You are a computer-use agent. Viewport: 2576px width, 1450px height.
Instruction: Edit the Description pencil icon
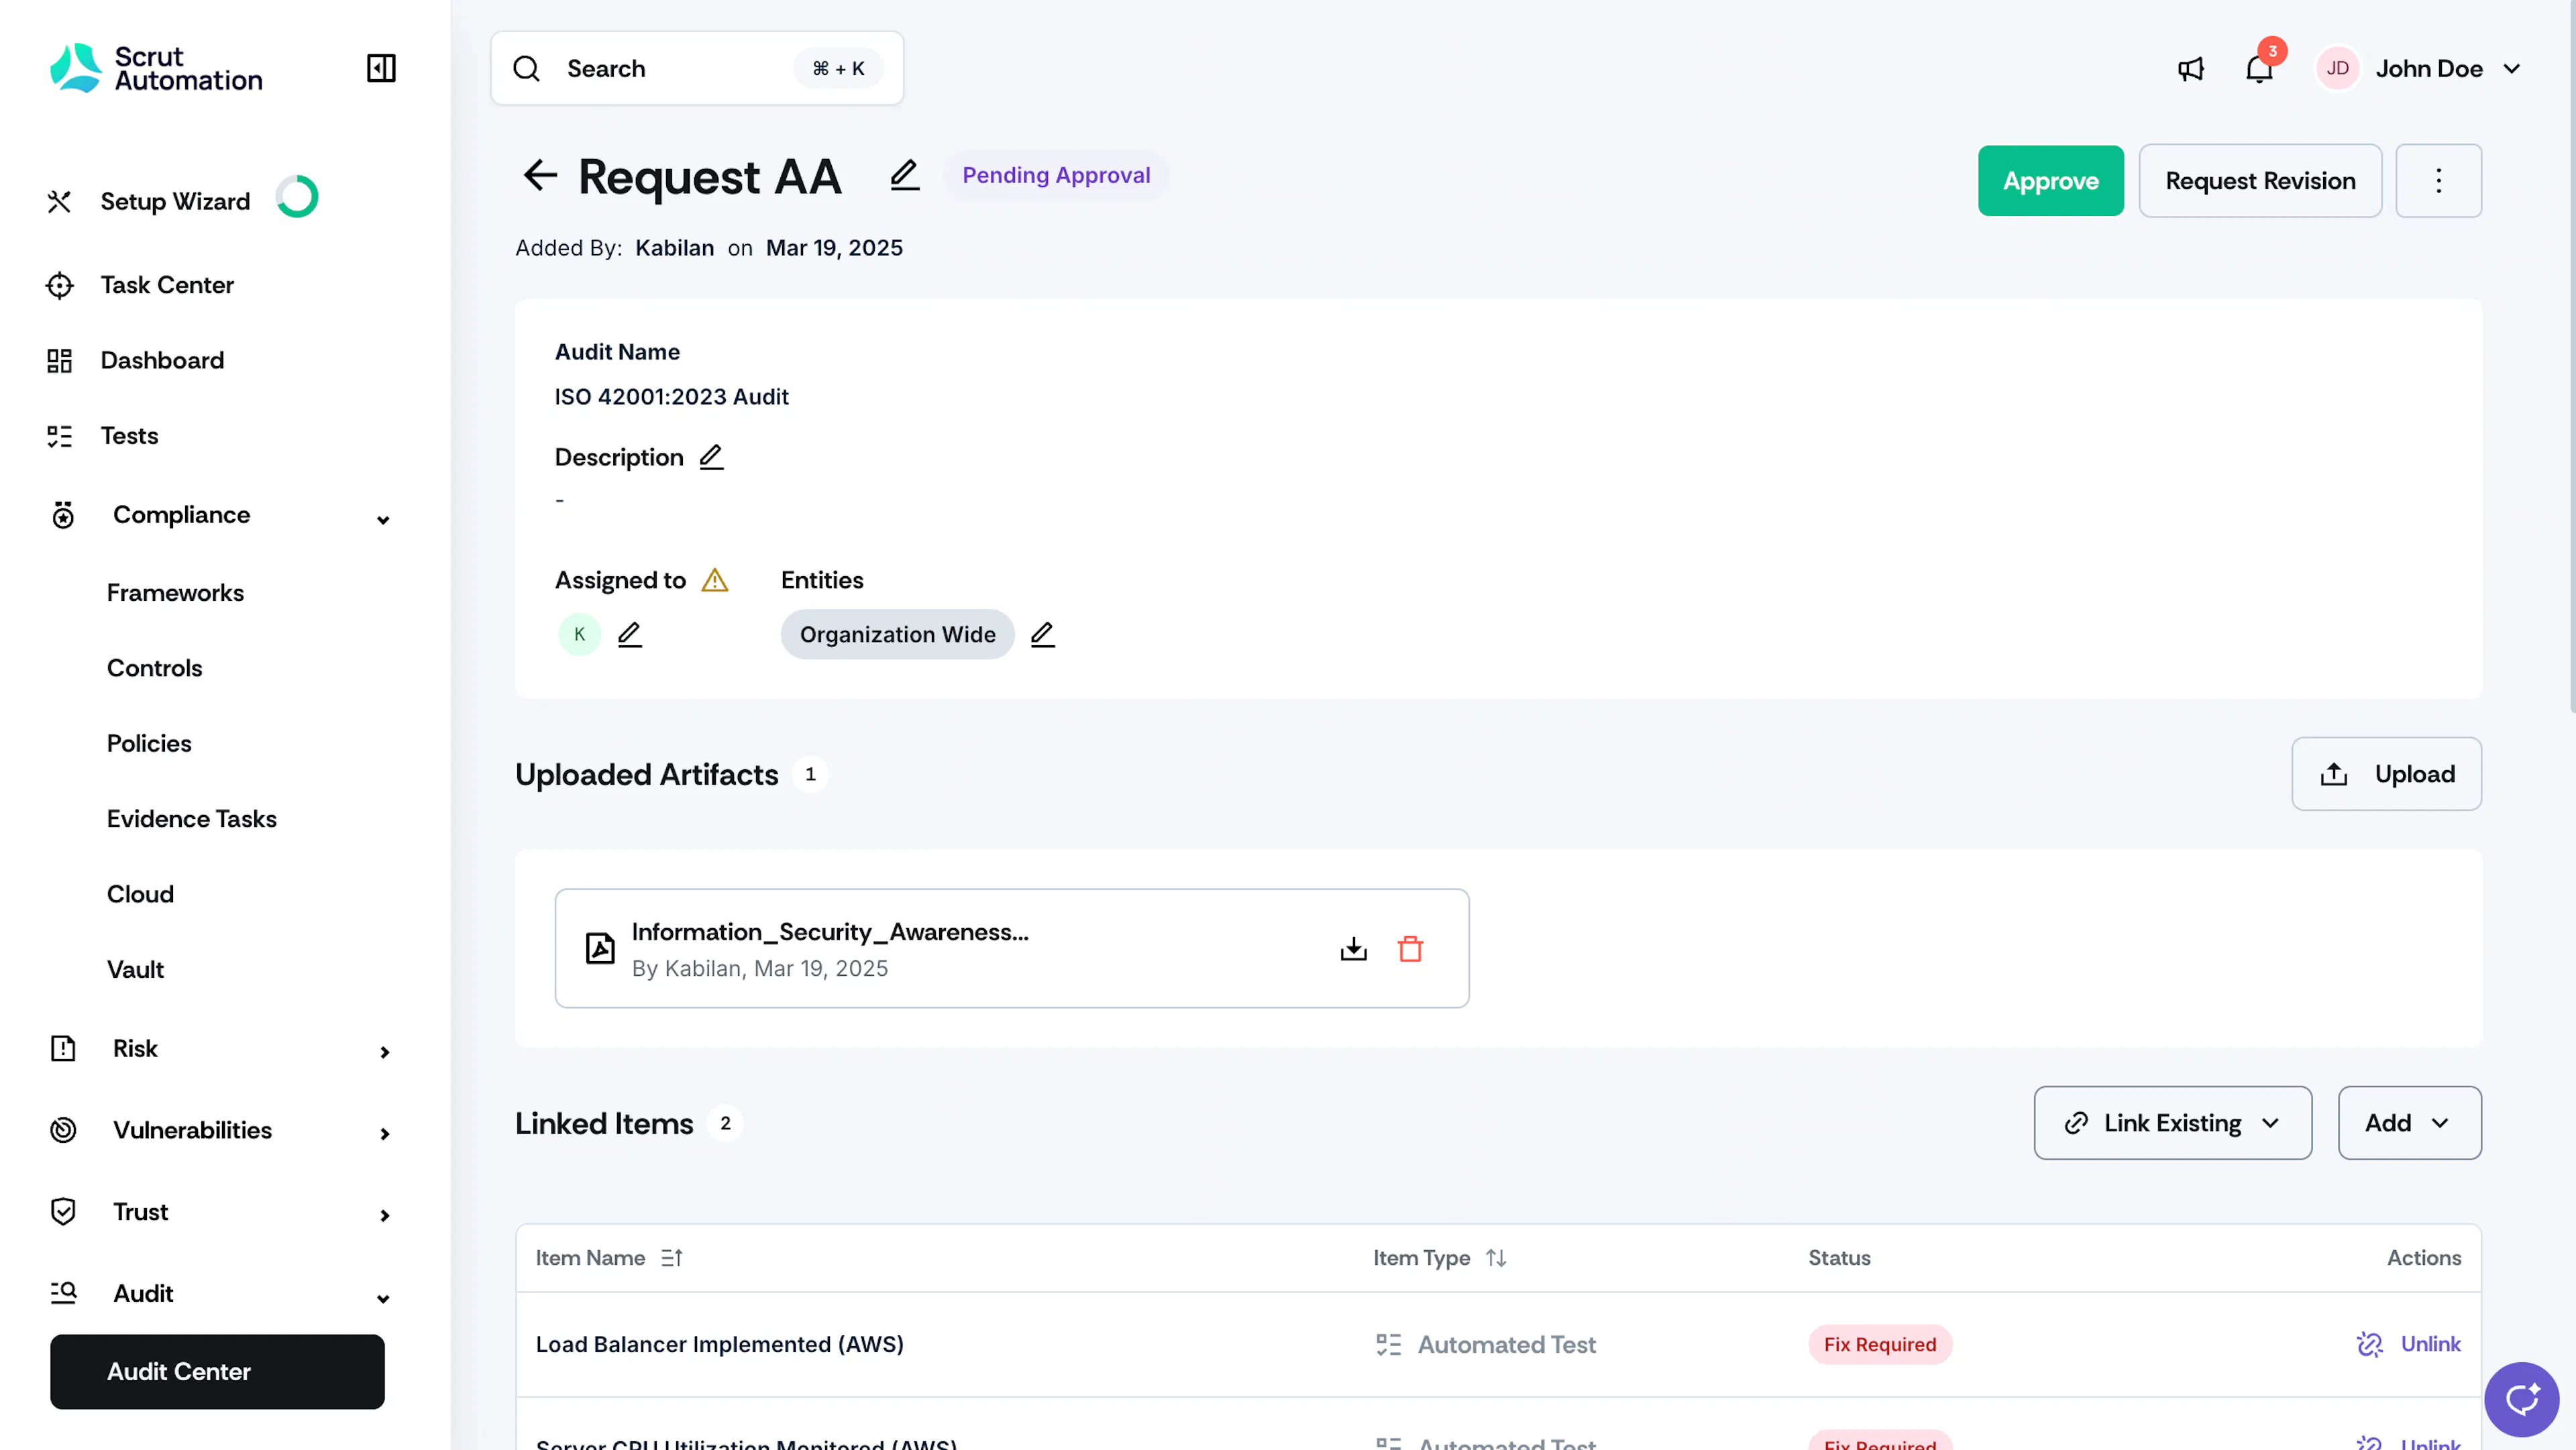click(711, 457)
